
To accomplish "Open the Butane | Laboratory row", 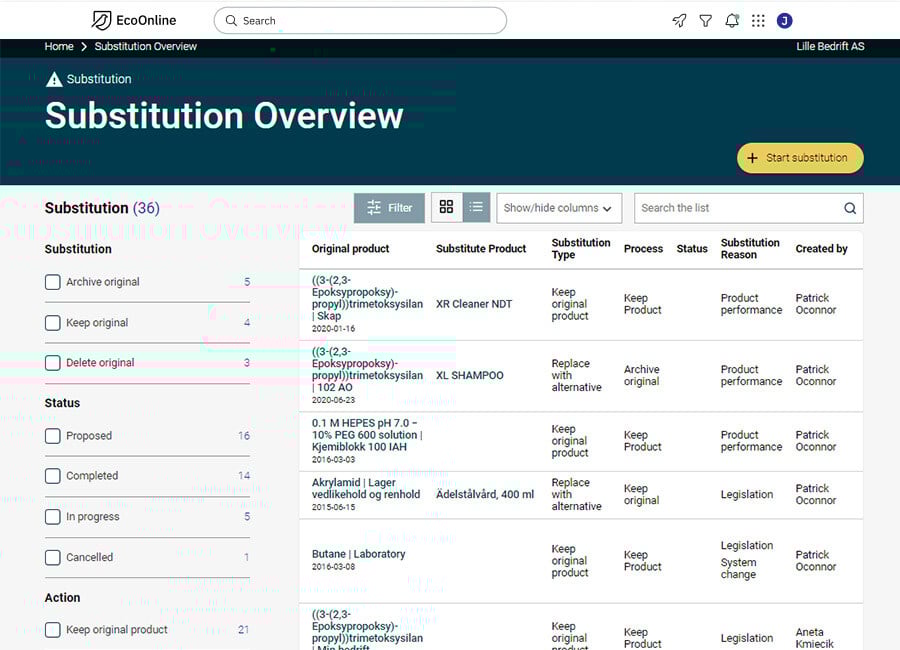I will click(581, 561).
